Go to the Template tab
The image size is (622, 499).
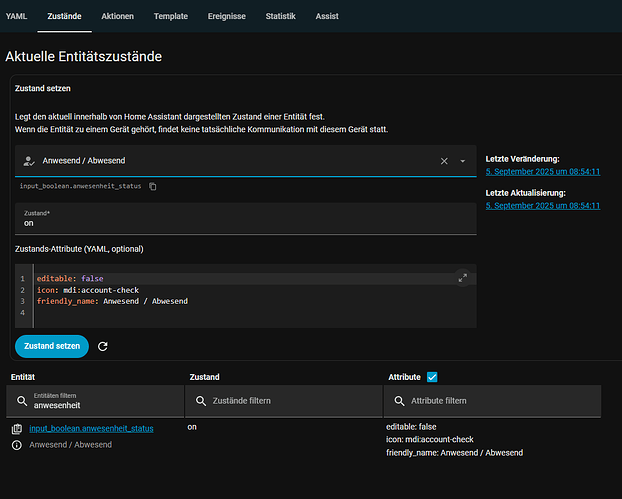coord(171,16)
